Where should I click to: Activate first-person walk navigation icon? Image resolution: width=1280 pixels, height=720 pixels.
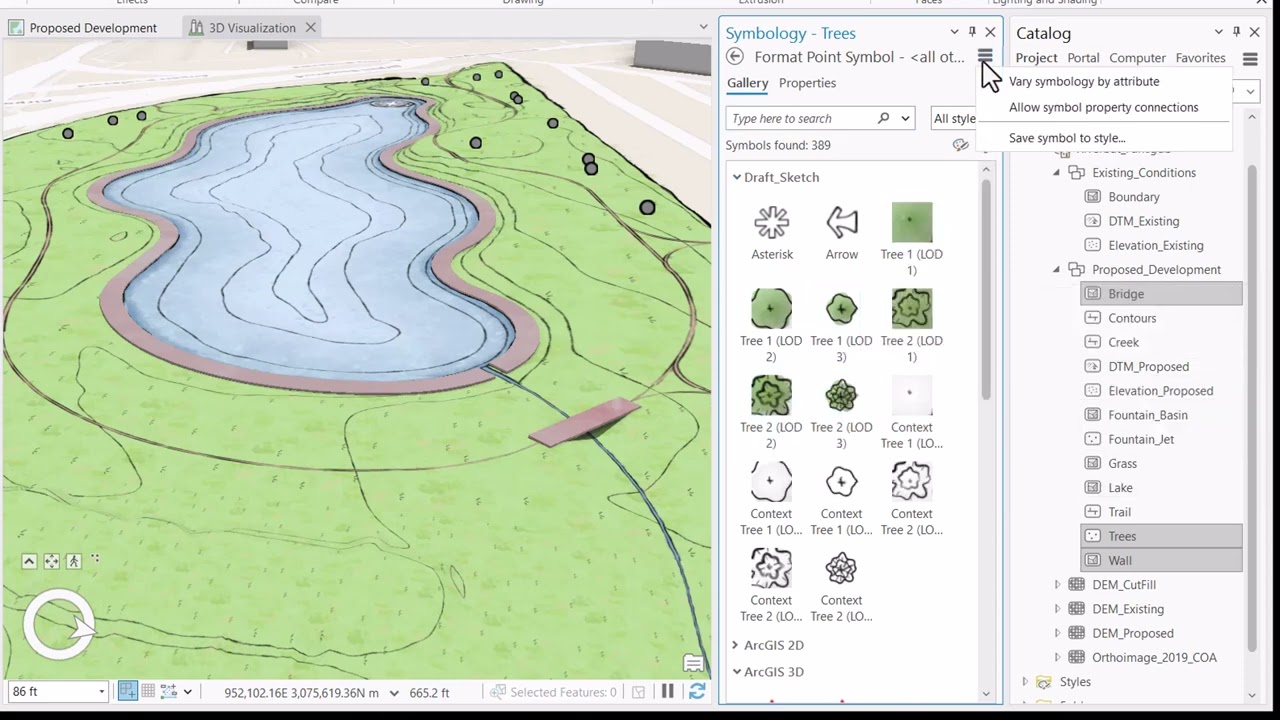[x=73, y=562]
